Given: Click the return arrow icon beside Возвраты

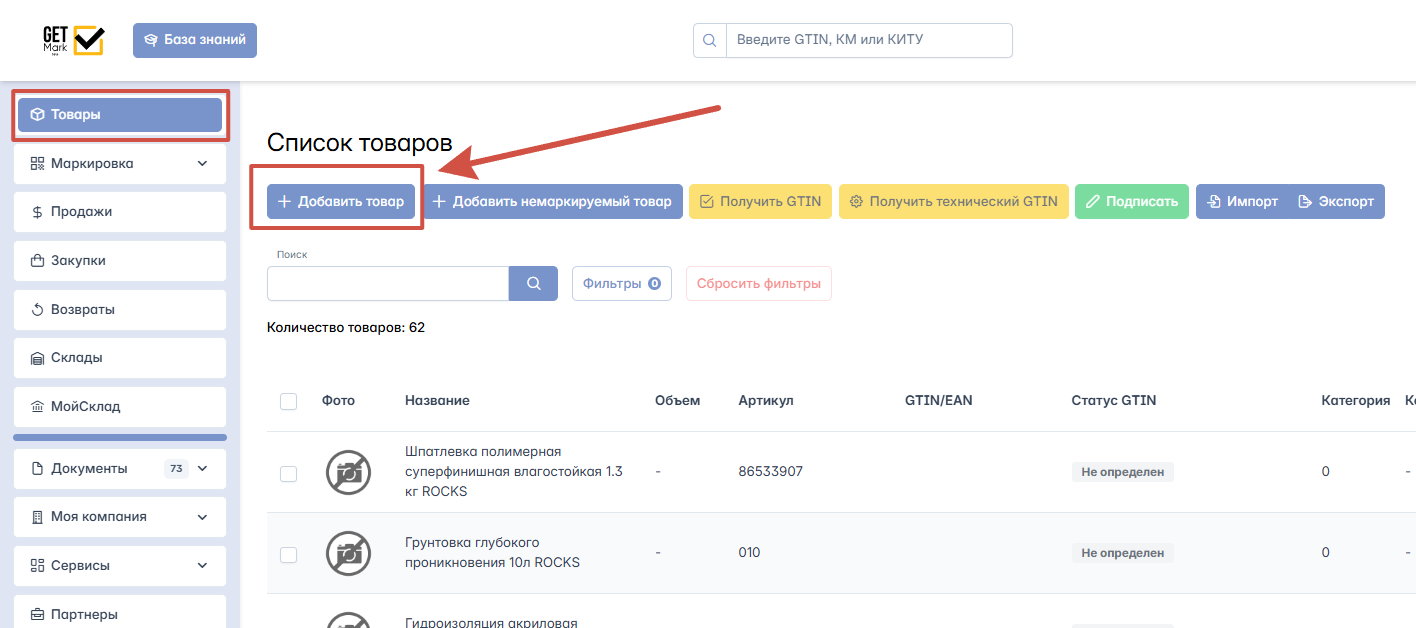Looking at the screenshot, I should pos(37,310).
